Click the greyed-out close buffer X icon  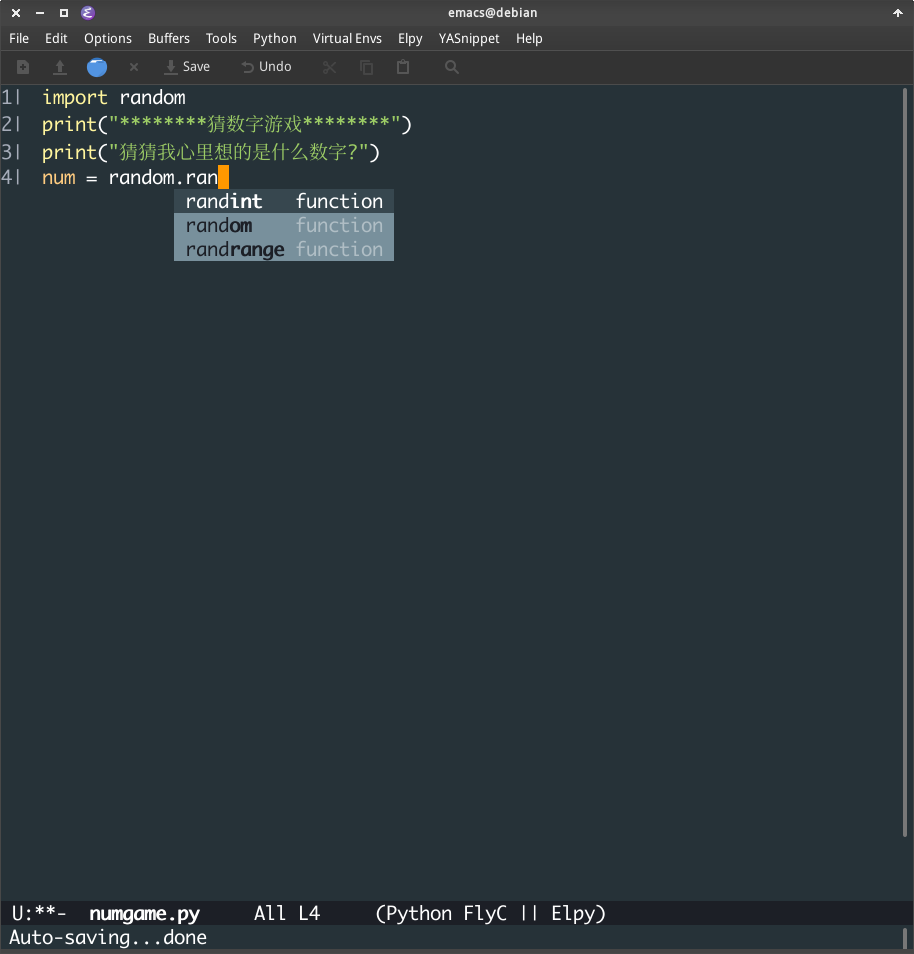[x=134, y=67]
